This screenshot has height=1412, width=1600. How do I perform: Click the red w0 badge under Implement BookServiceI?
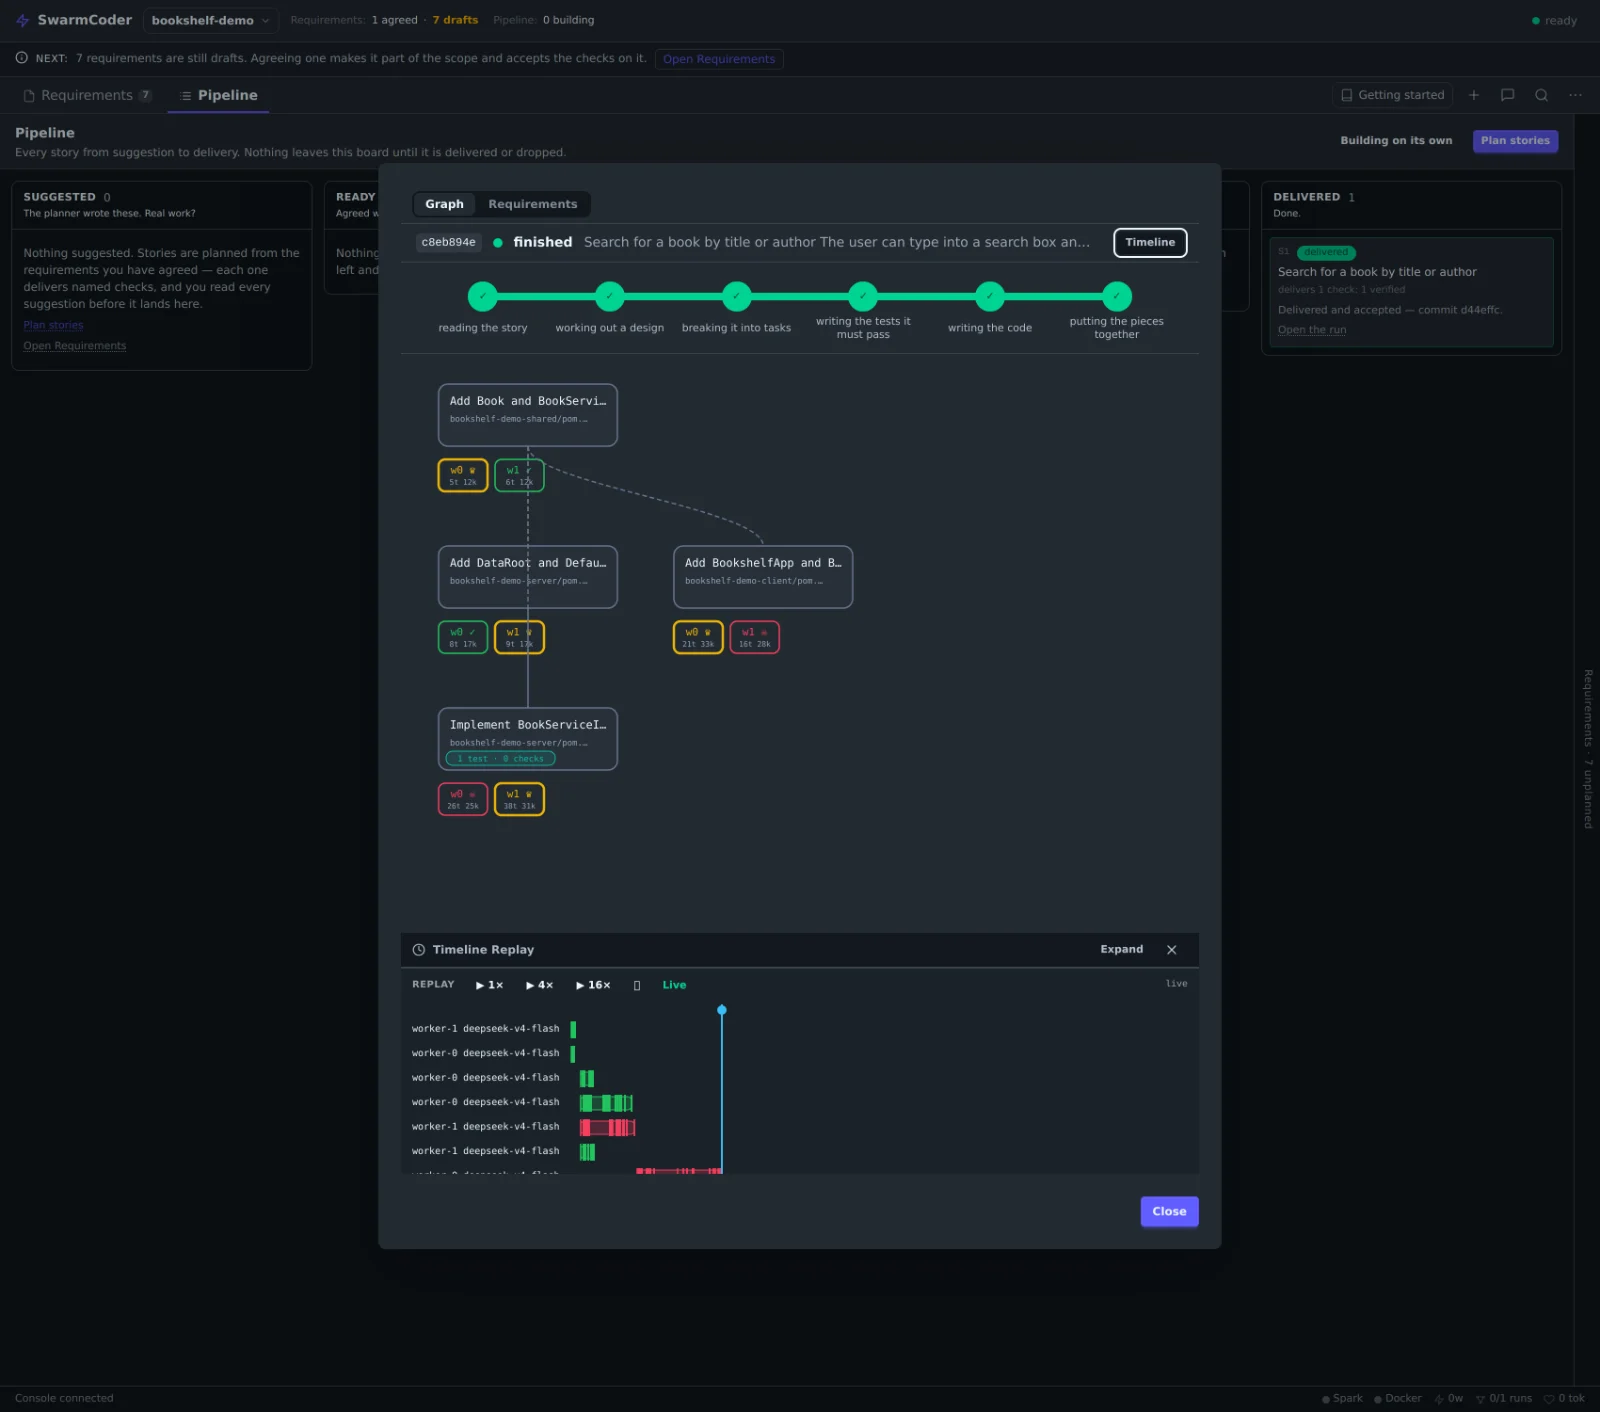[x=463, y=800]
